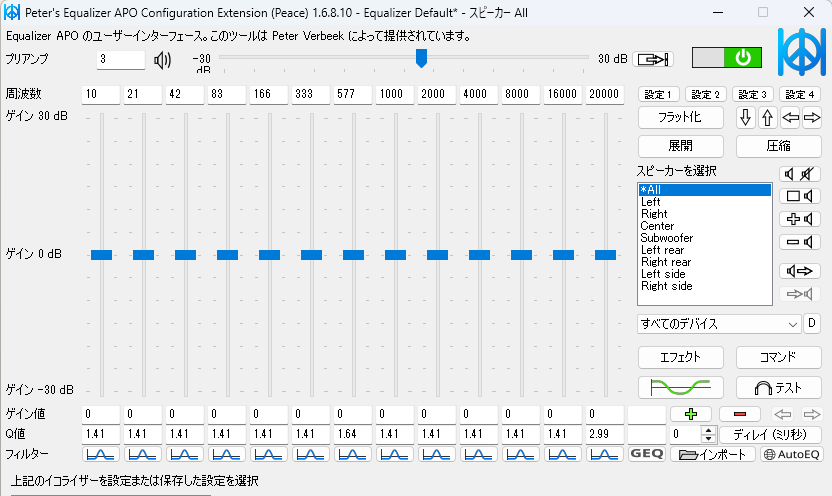Select 設定 3 preset
The image size is (832, 496).
coord(752,94)
